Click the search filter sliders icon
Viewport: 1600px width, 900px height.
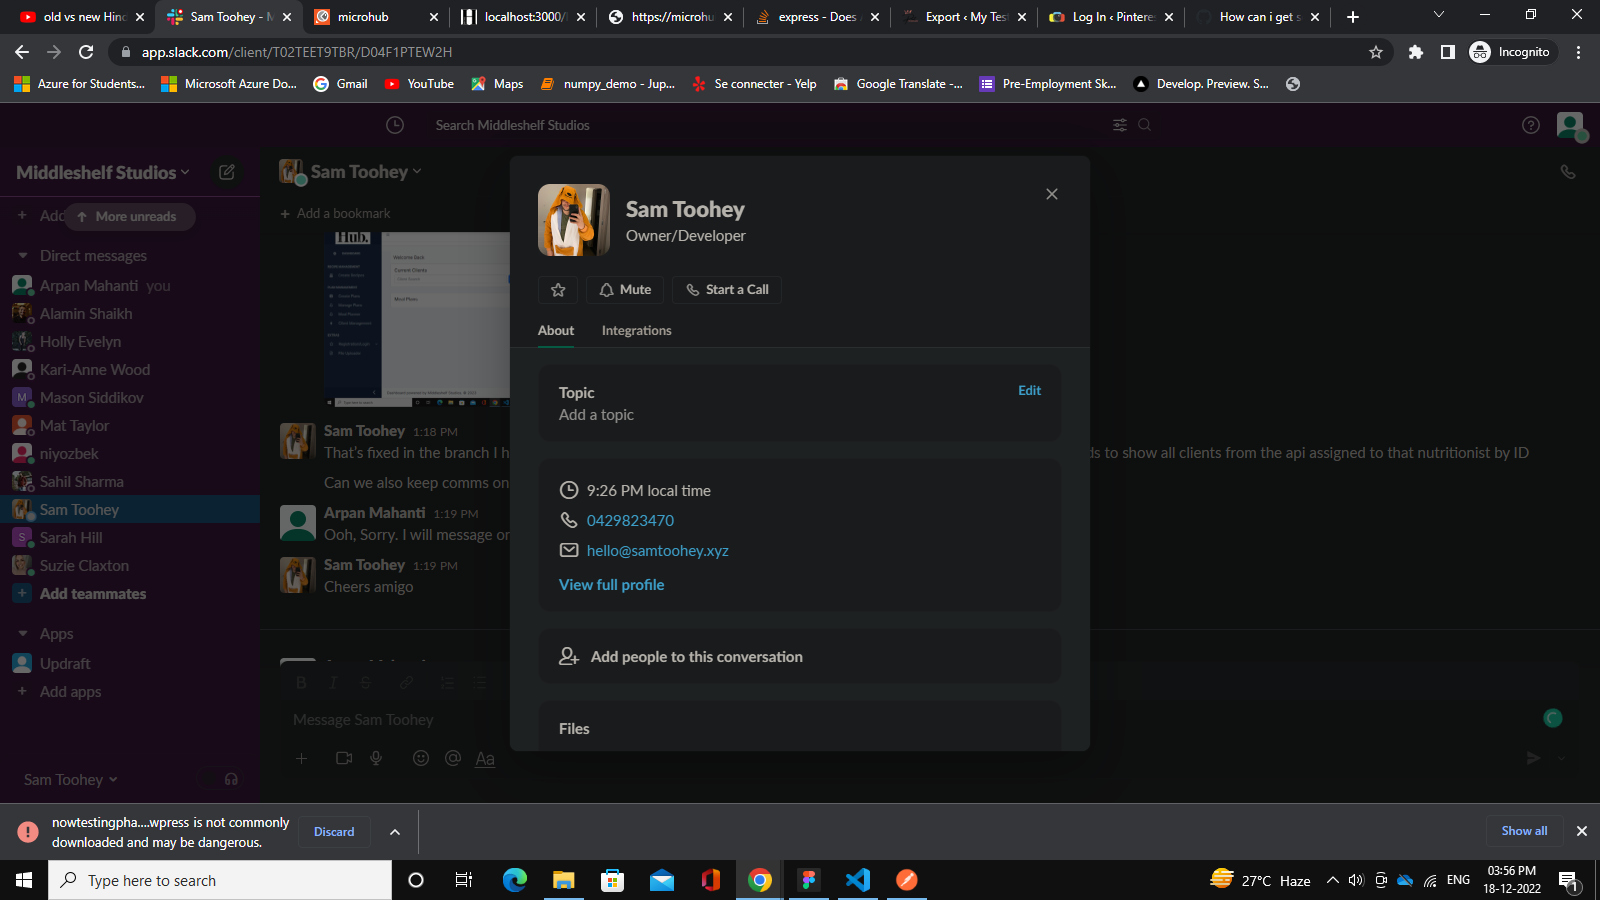point(1120,125)
